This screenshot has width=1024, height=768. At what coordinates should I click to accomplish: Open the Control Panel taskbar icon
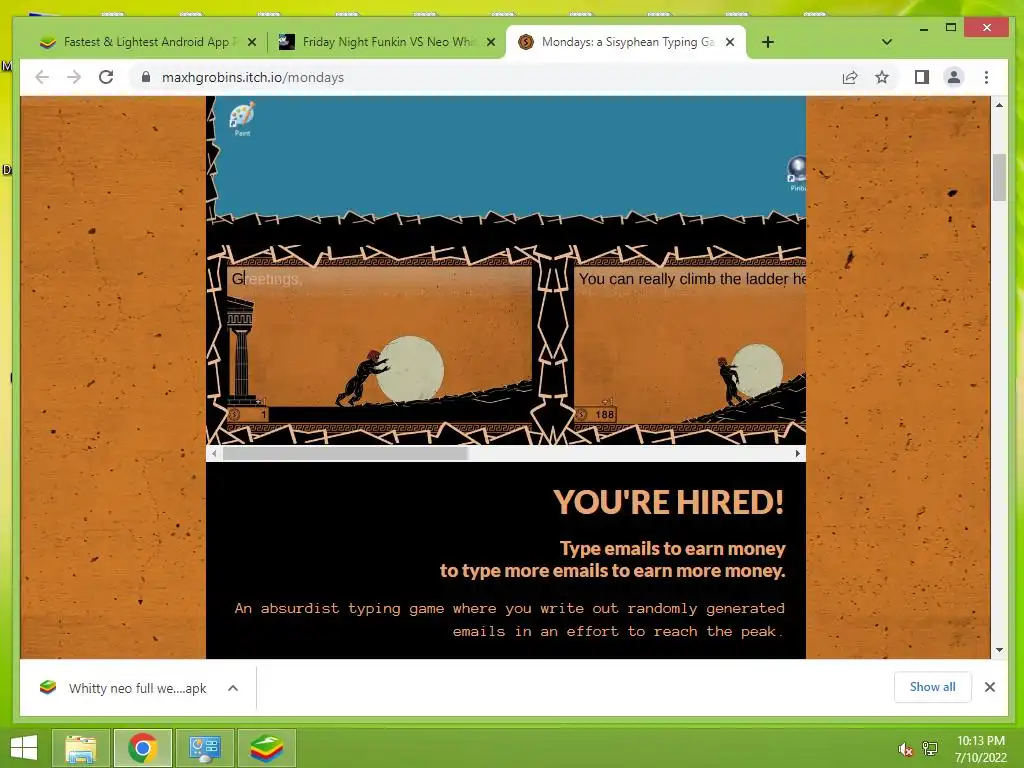(x=205, y=748)
